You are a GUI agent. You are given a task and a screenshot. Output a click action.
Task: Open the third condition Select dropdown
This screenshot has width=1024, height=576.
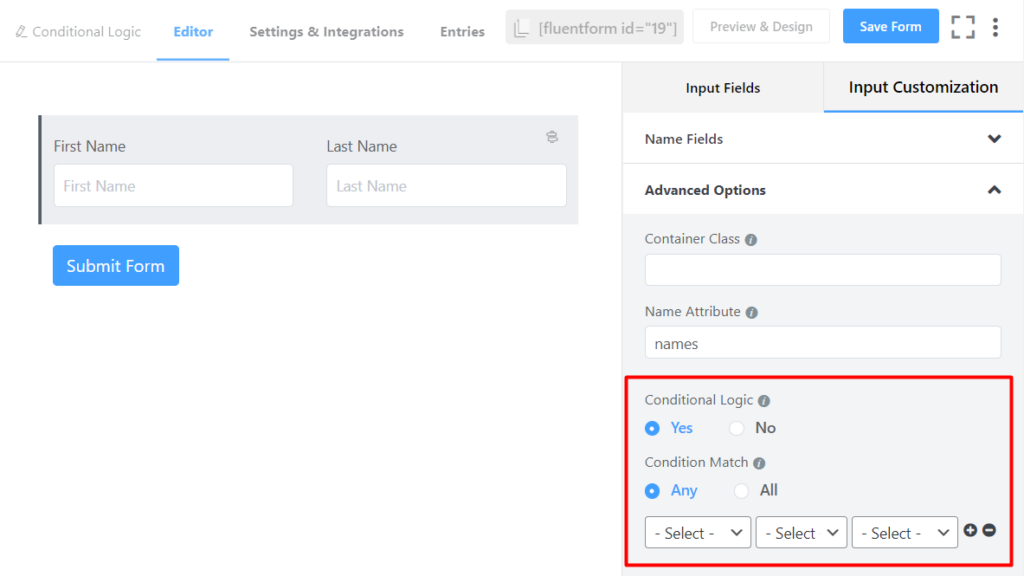pyautogui.click(x=904, y=532)
